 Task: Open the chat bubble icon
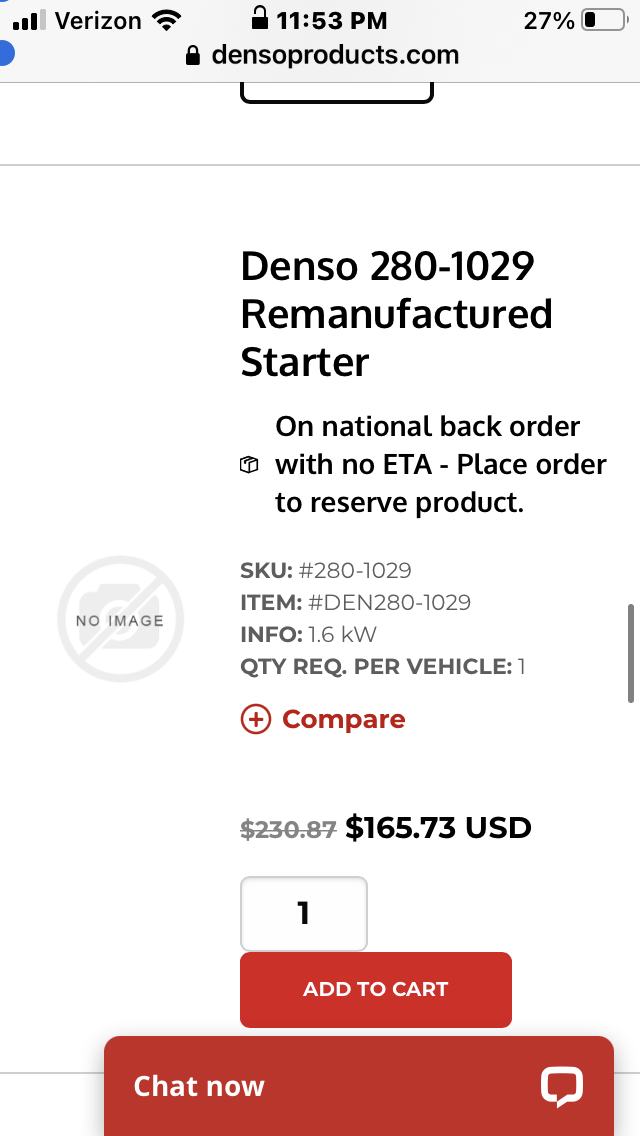562,1086
